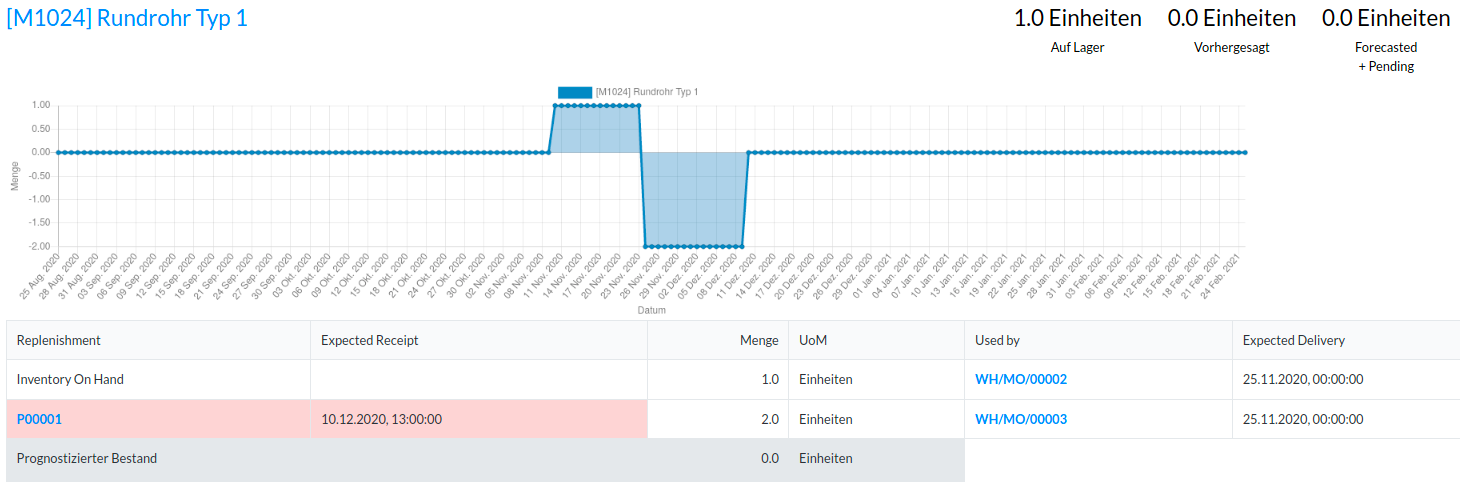
Task: Open manufacturing order WH/MO/00003
Action: point(1021,419)
